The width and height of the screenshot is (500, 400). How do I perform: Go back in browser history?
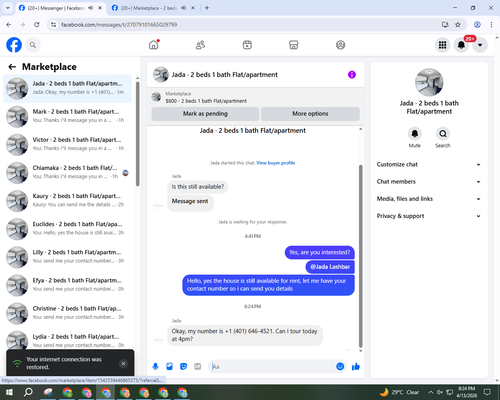tap(9, 25)
